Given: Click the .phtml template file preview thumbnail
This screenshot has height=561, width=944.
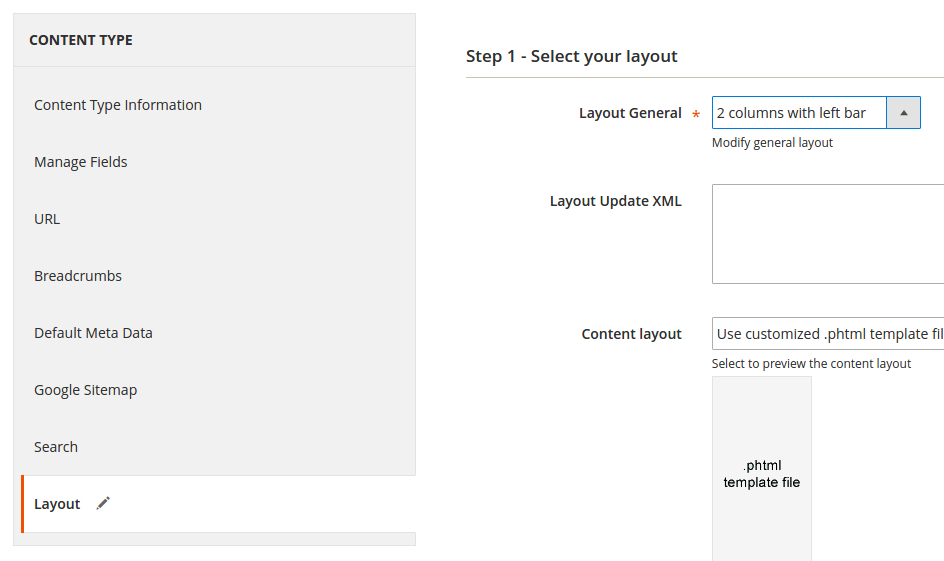Looking at the screenshot, I should tap(762, 469).
